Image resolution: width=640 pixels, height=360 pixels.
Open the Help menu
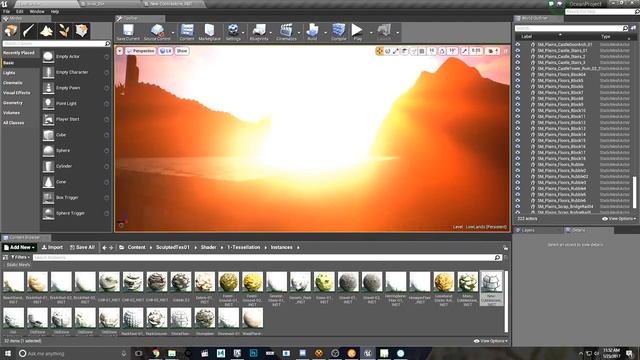coord(55,11)
